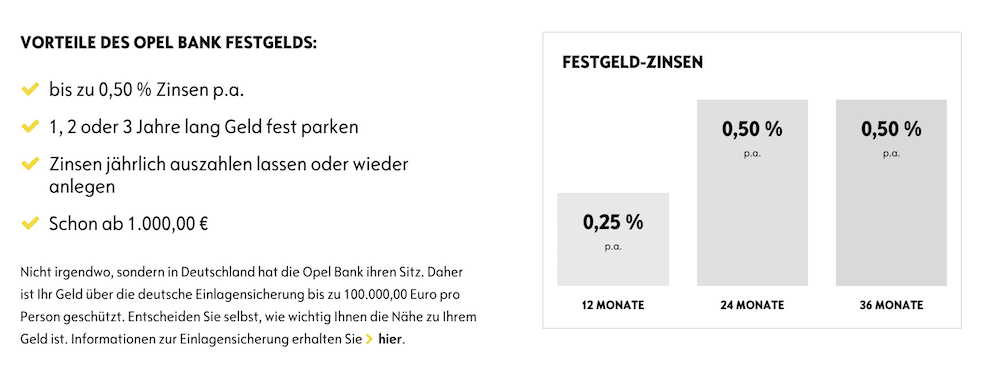Click the checkmark beside Zinsen jährlich auszahlen
The width and height of the screenshot is (1000, 380).
(30, 164)
